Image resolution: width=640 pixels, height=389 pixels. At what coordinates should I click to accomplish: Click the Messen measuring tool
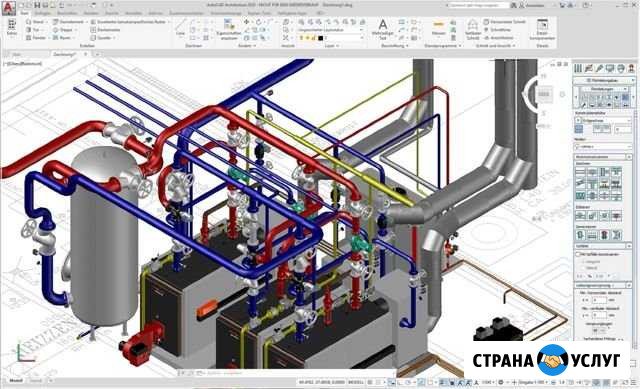(438, 28)
